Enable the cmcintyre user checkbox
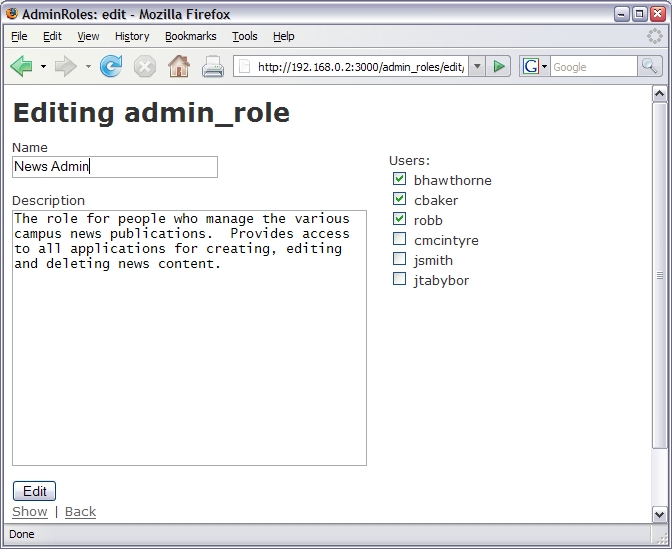 pyautogui.click(x=400, y=240)
